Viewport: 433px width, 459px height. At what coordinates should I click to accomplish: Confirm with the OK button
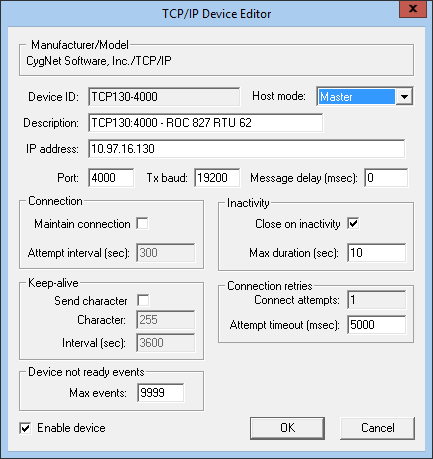(287, 428)
